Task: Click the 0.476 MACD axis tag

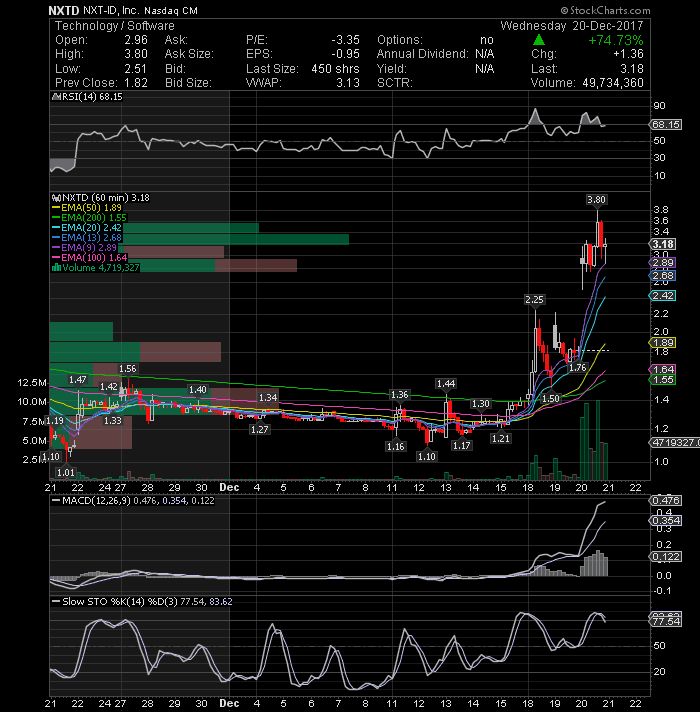Action: pos(666,500)
